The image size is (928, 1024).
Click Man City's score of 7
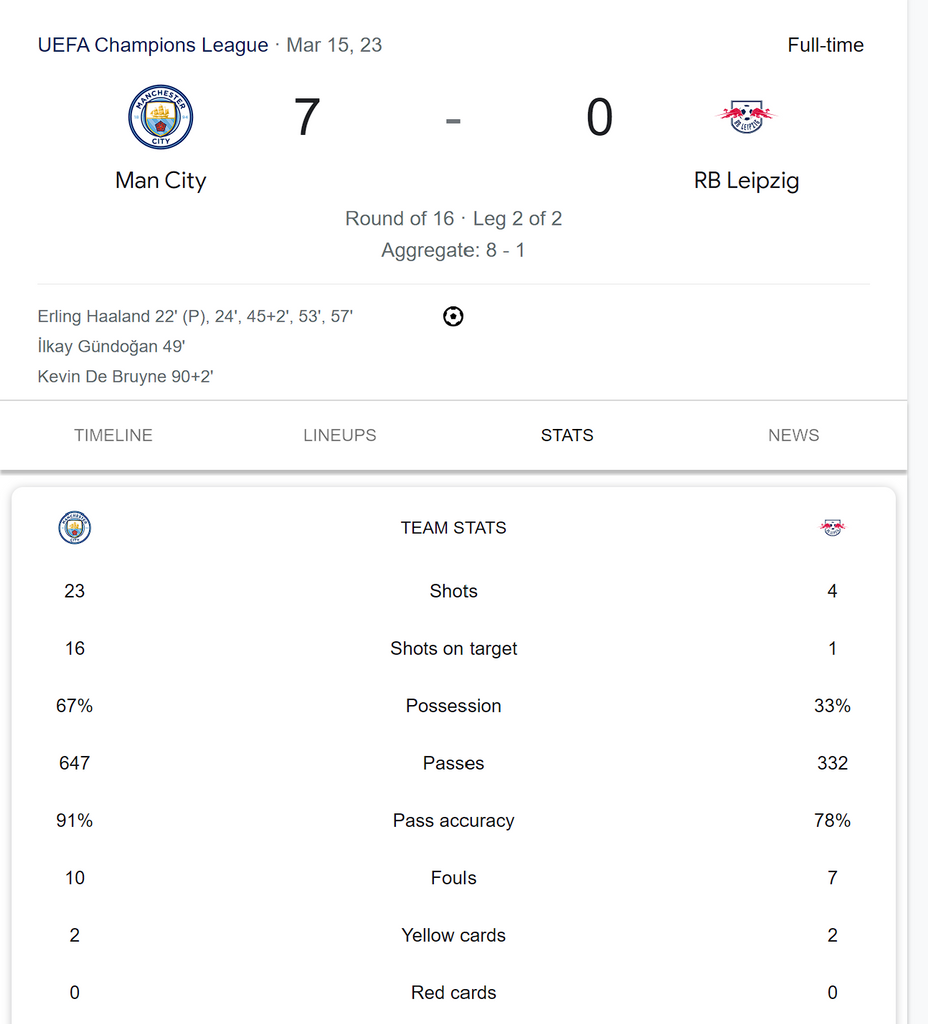click(306, 118)
